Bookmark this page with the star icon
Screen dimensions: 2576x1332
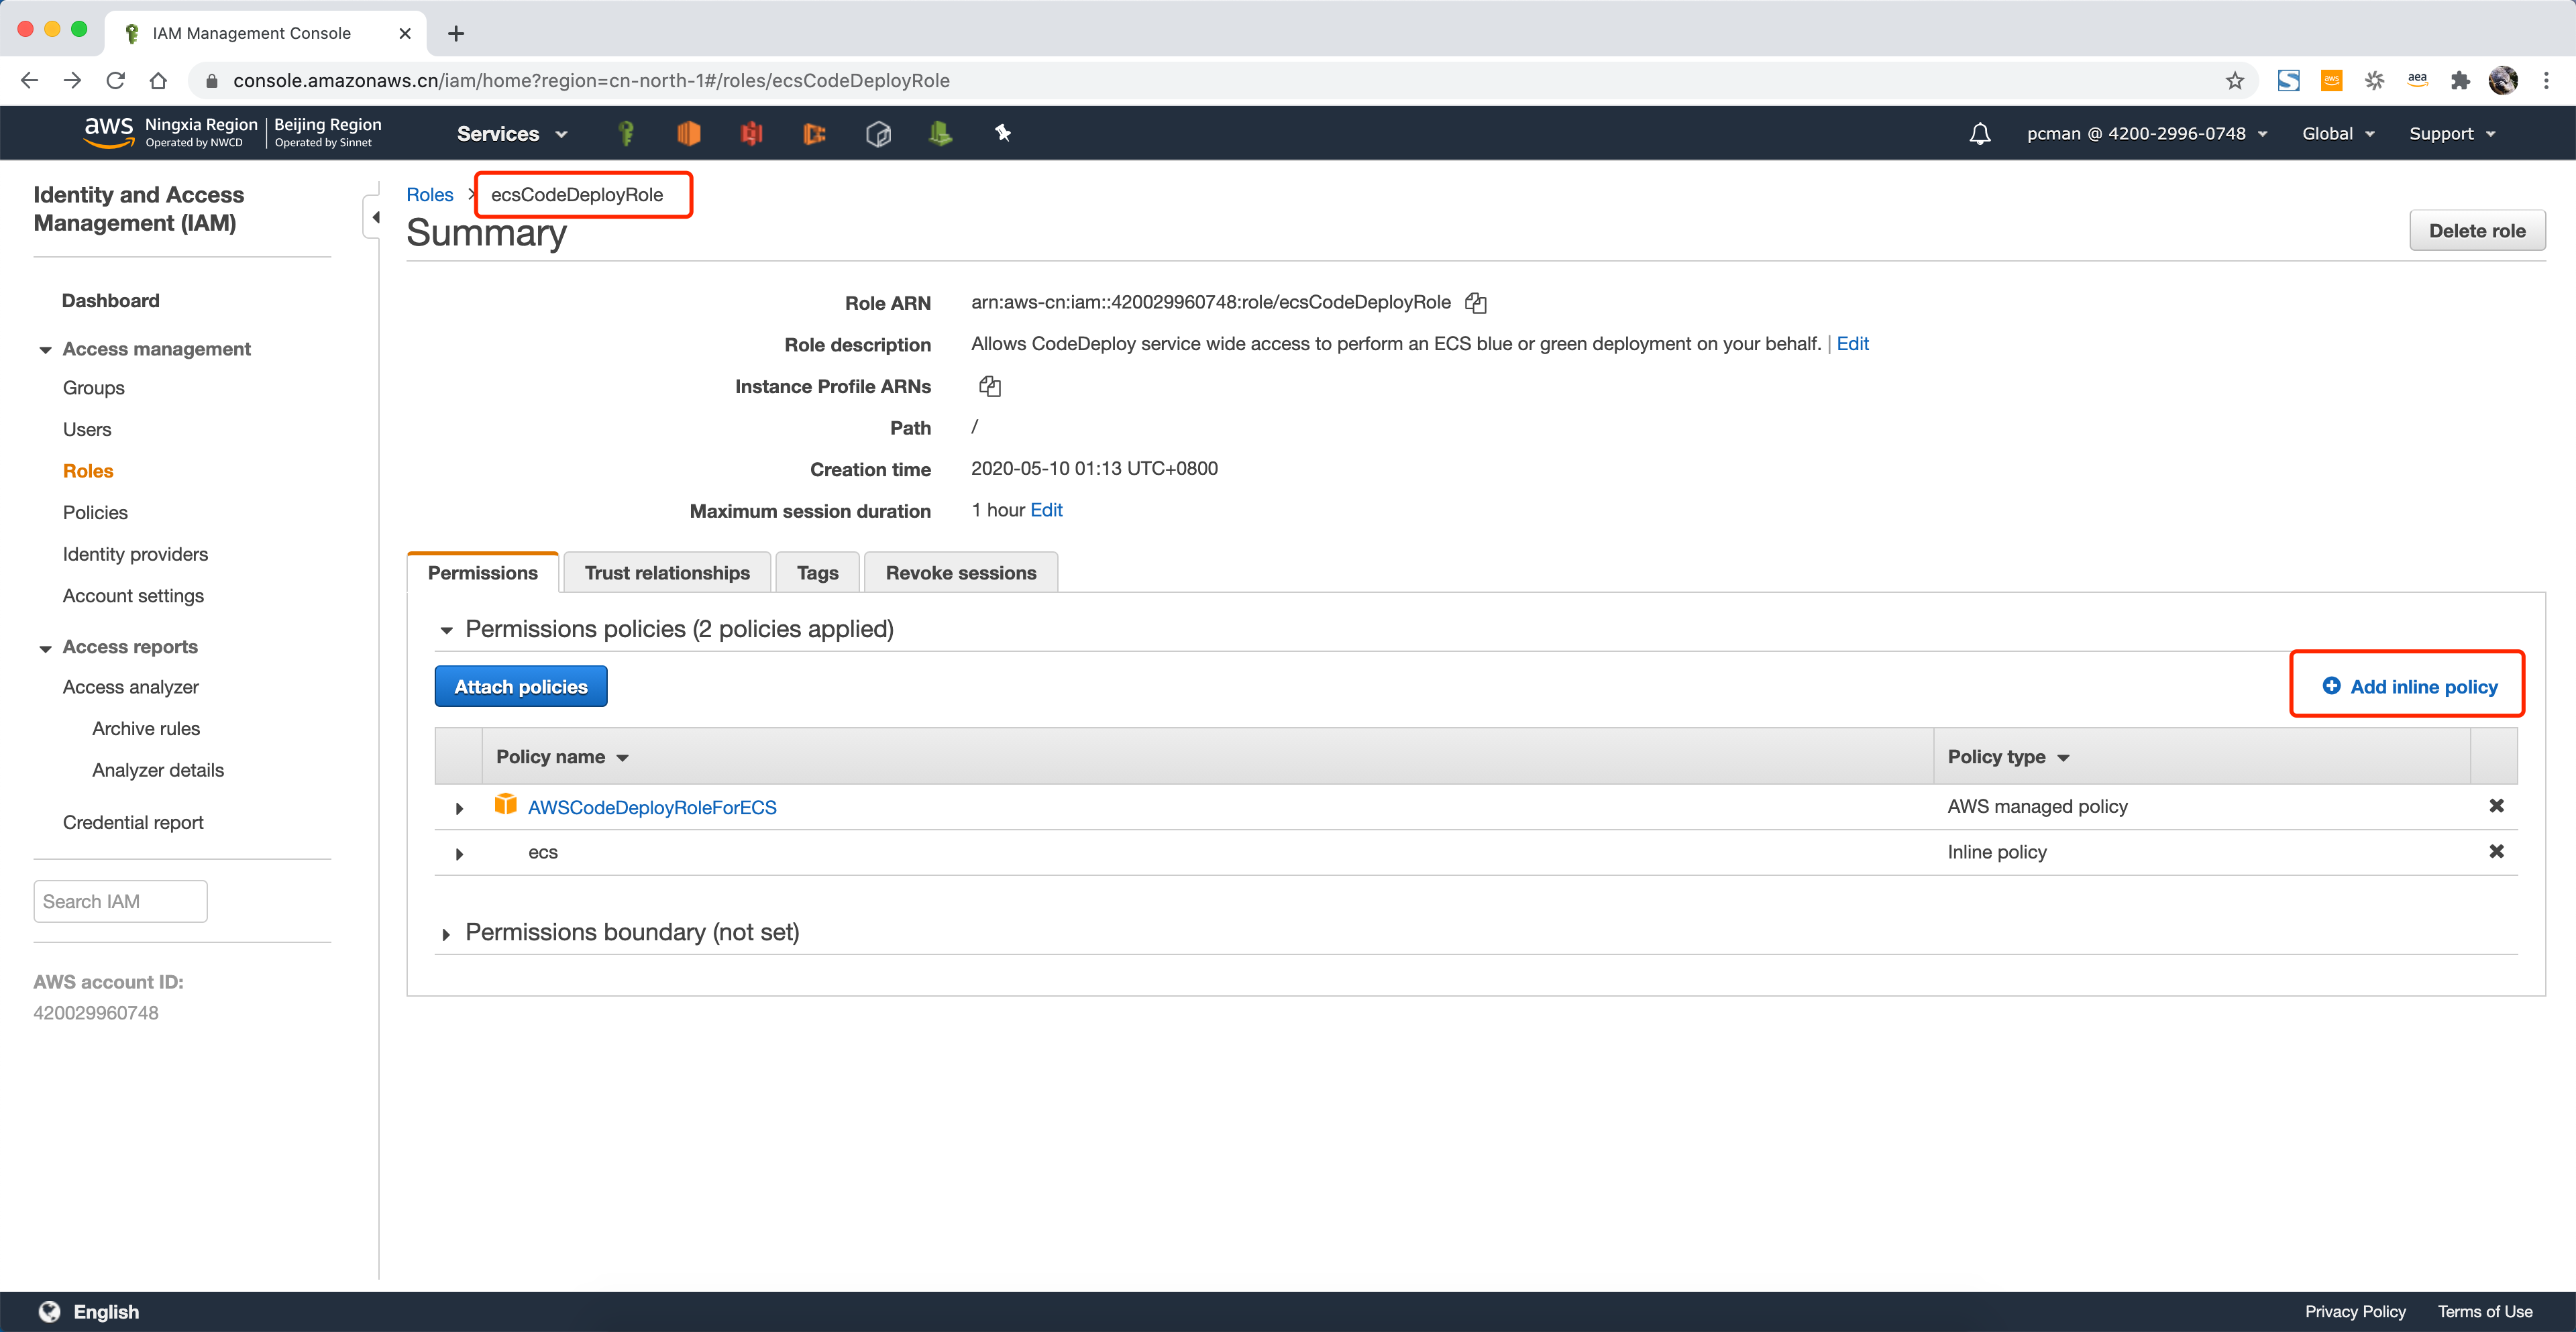[x=2234, y=81]
